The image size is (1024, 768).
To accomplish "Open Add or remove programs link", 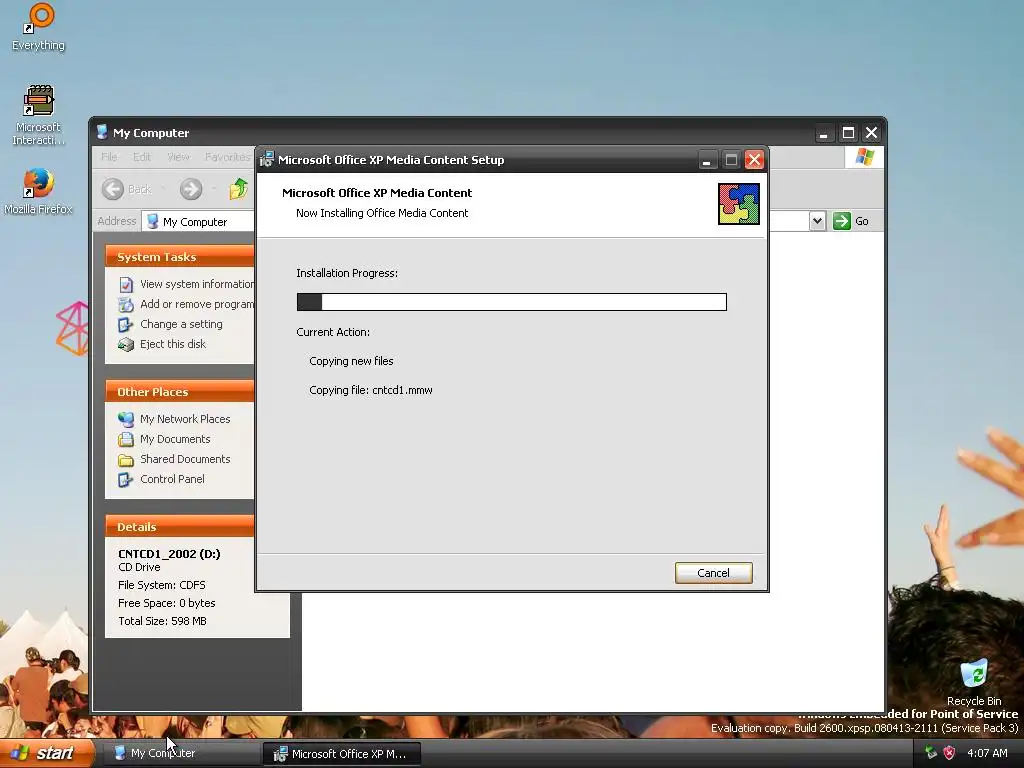I will coord(197,304).
